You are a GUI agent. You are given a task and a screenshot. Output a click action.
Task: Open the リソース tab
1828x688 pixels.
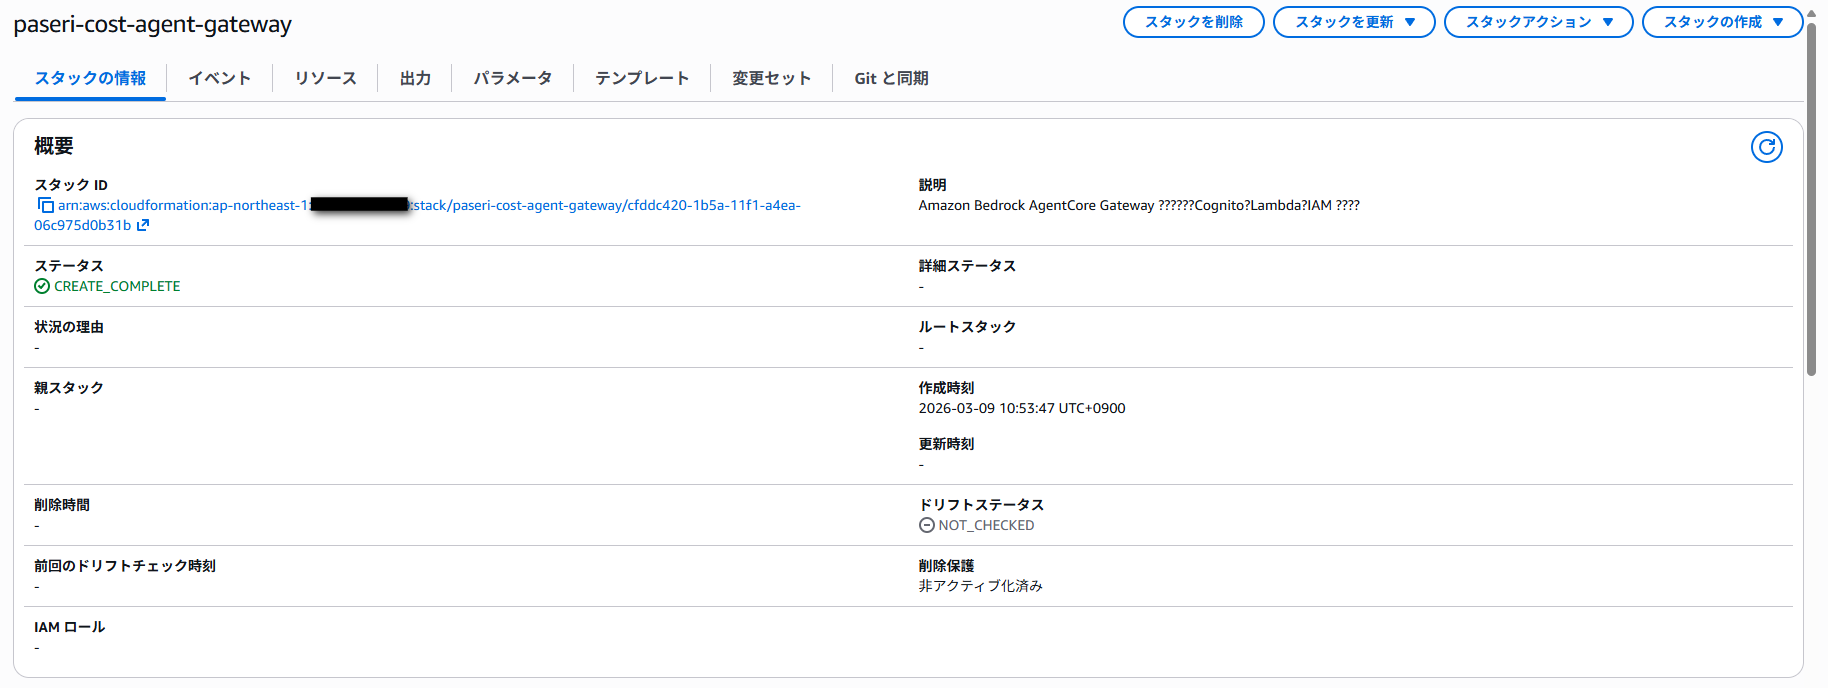coord(325,78)
